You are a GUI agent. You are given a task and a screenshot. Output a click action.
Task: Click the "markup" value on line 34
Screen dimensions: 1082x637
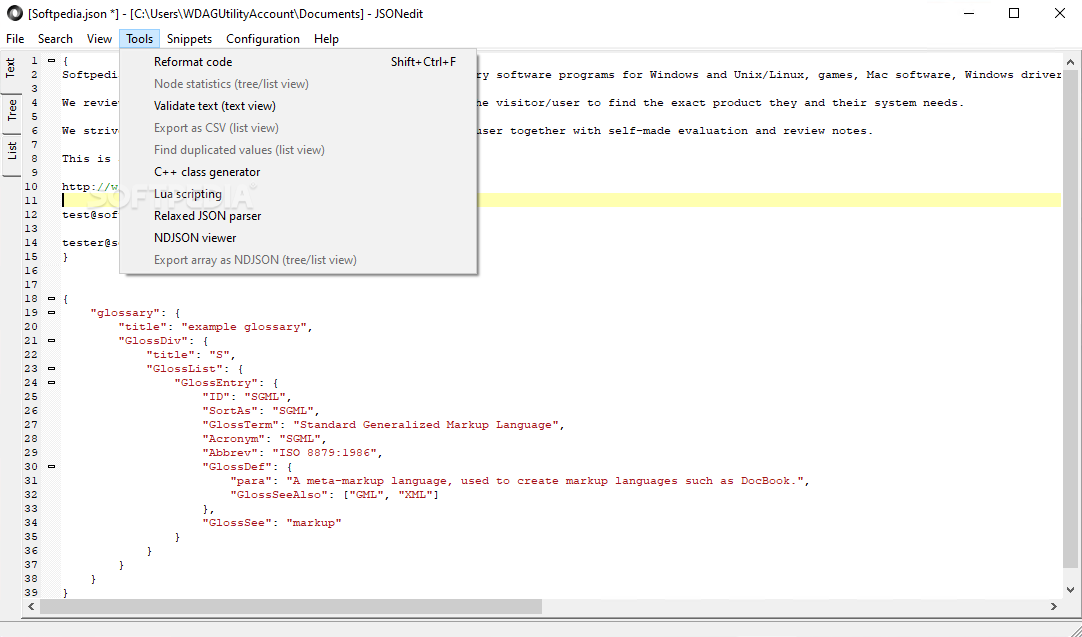pos(313,523)
